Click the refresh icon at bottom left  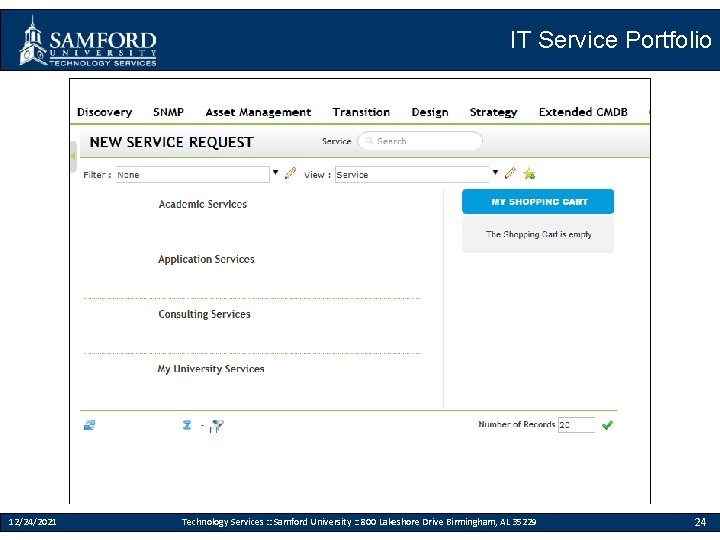90,425
